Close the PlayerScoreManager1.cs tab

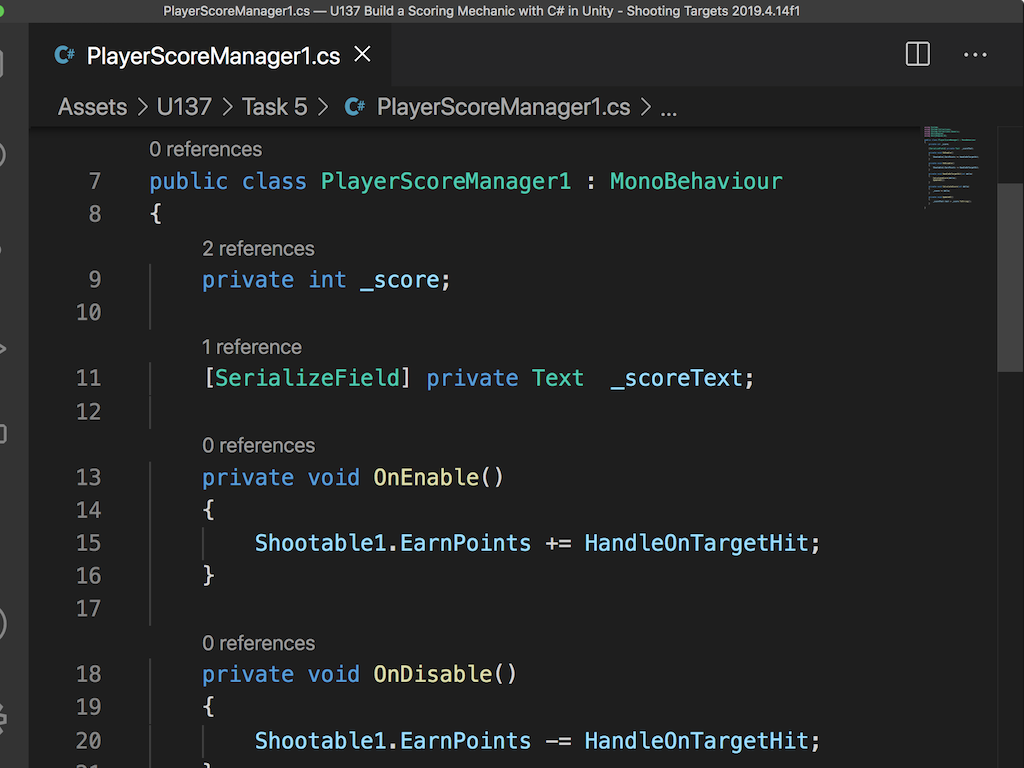(362, 54)
